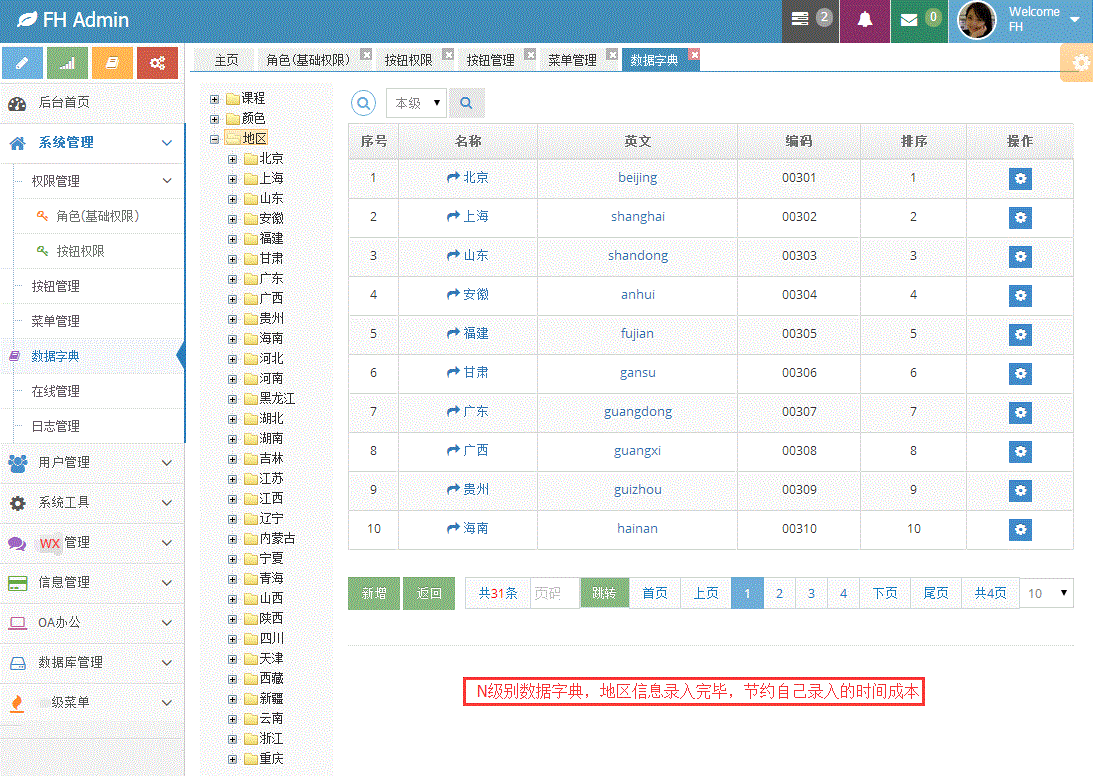This screenshot has height=776, width=1093.
Task: Switch to the 按钮权限 tab
Action: point(408,61)
